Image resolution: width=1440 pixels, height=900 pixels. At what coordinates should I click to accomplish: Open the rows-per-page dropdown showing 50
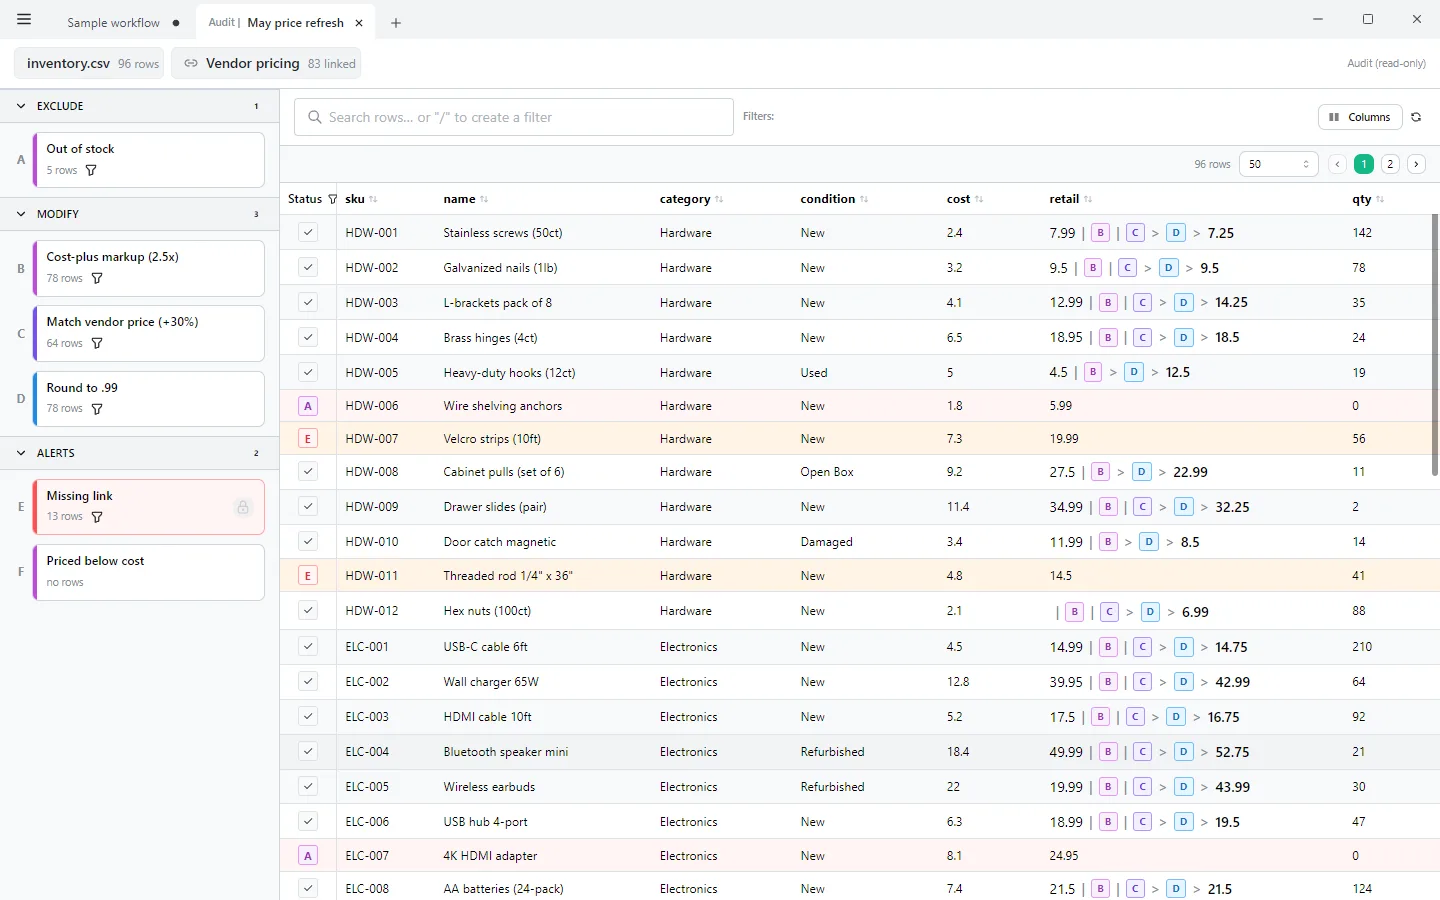pyautogui.click(x=1279, y=164)
